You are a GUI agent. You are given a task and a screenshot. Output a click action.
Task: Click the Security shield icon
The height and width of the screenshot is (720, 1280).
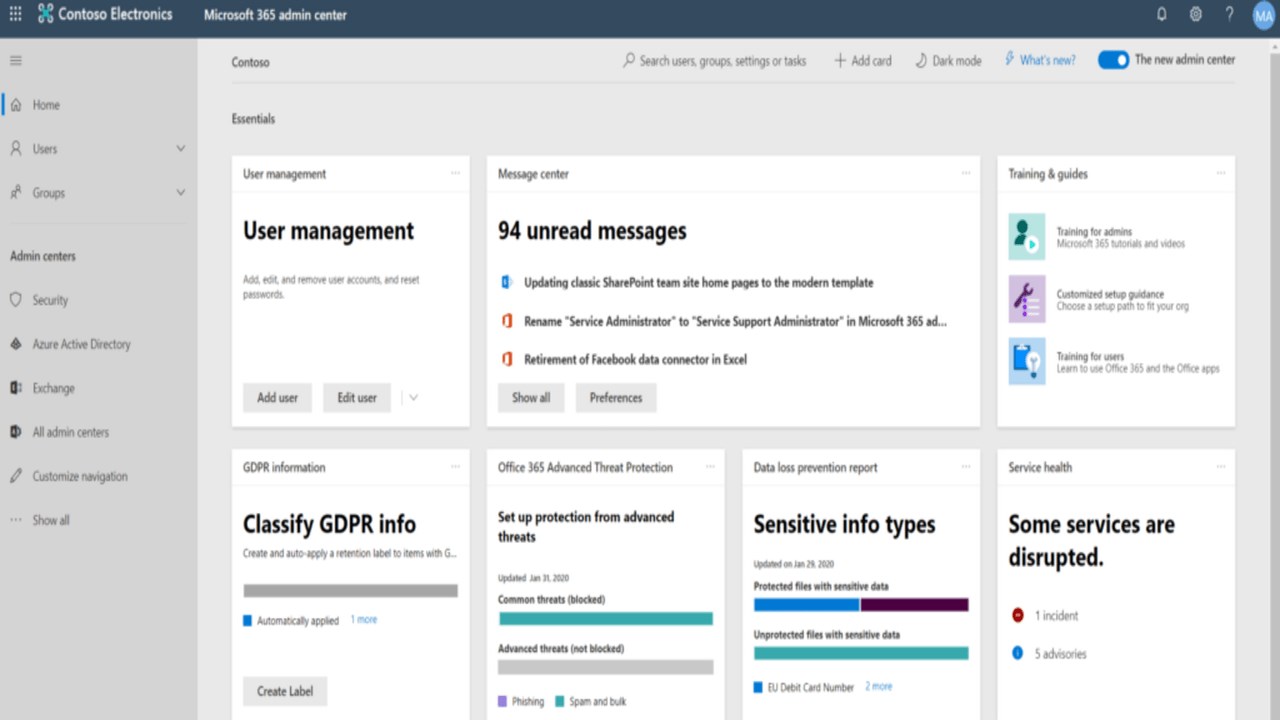pyautogui.click(x=16, y=300)
